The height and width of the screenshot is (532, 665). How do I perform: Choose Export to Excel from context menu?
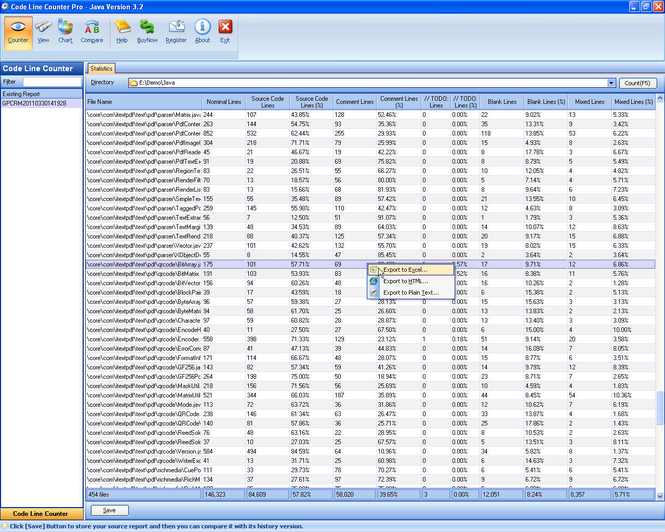(x=405, y=269)
